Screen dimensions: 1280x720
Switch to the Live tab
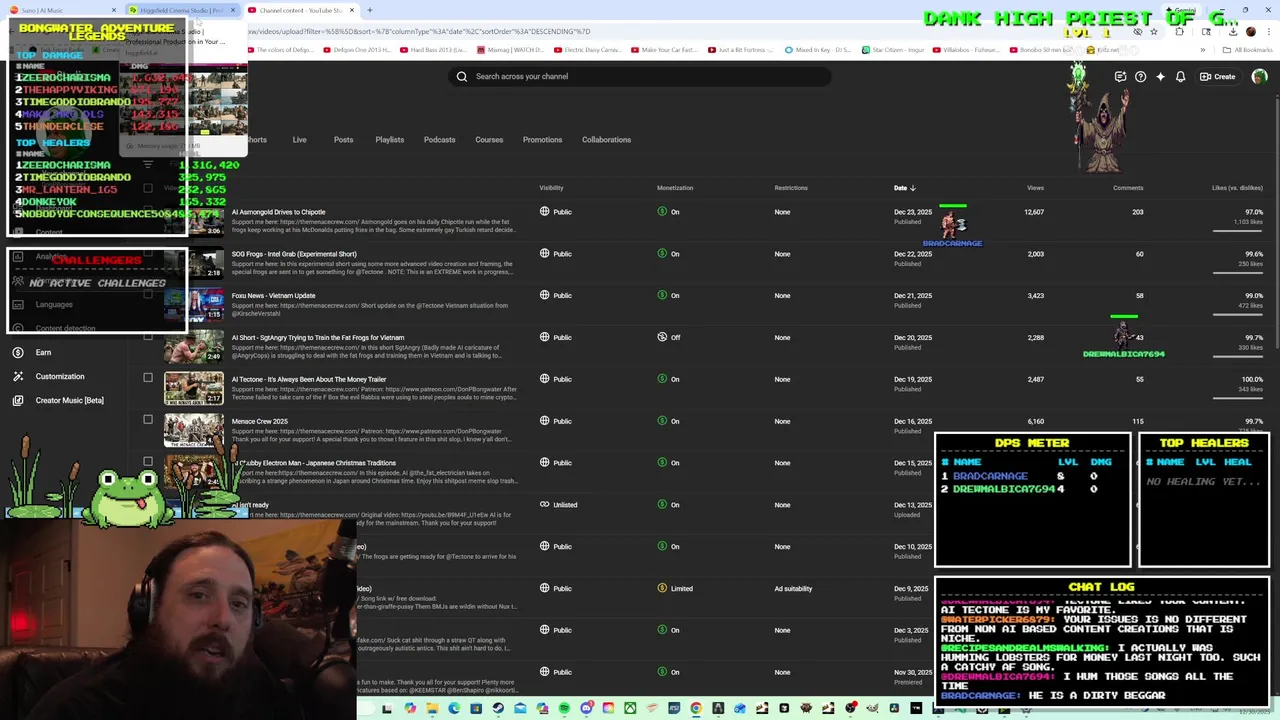299,140
